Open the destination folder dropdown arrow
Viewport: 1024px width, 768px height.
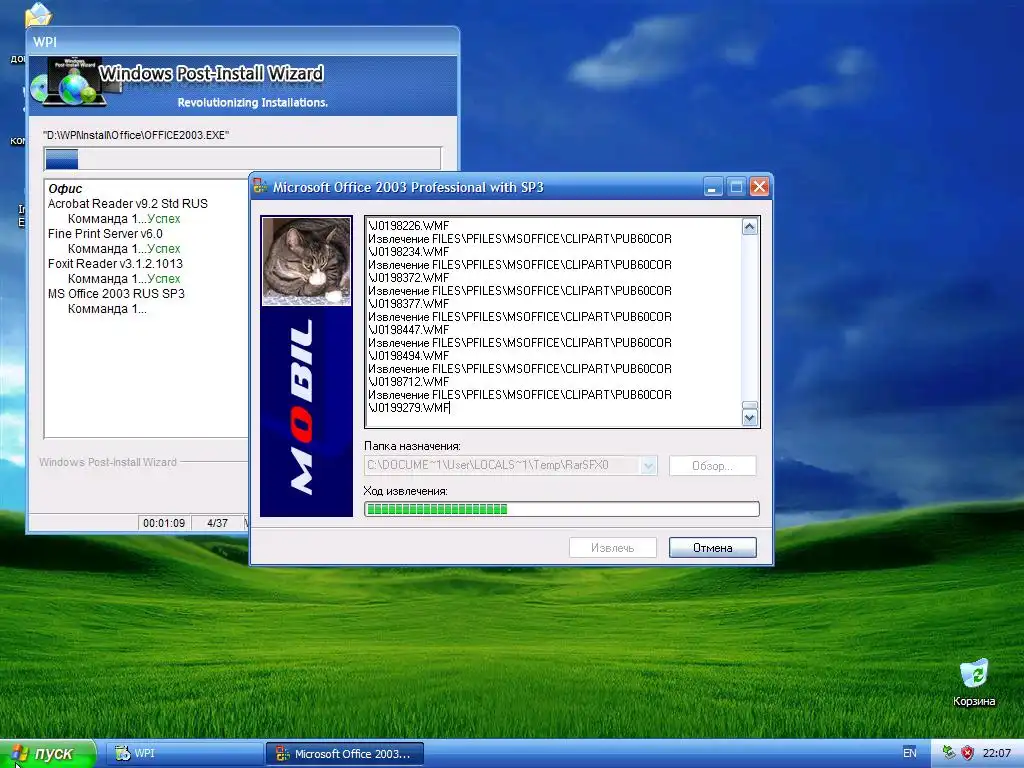648,466
